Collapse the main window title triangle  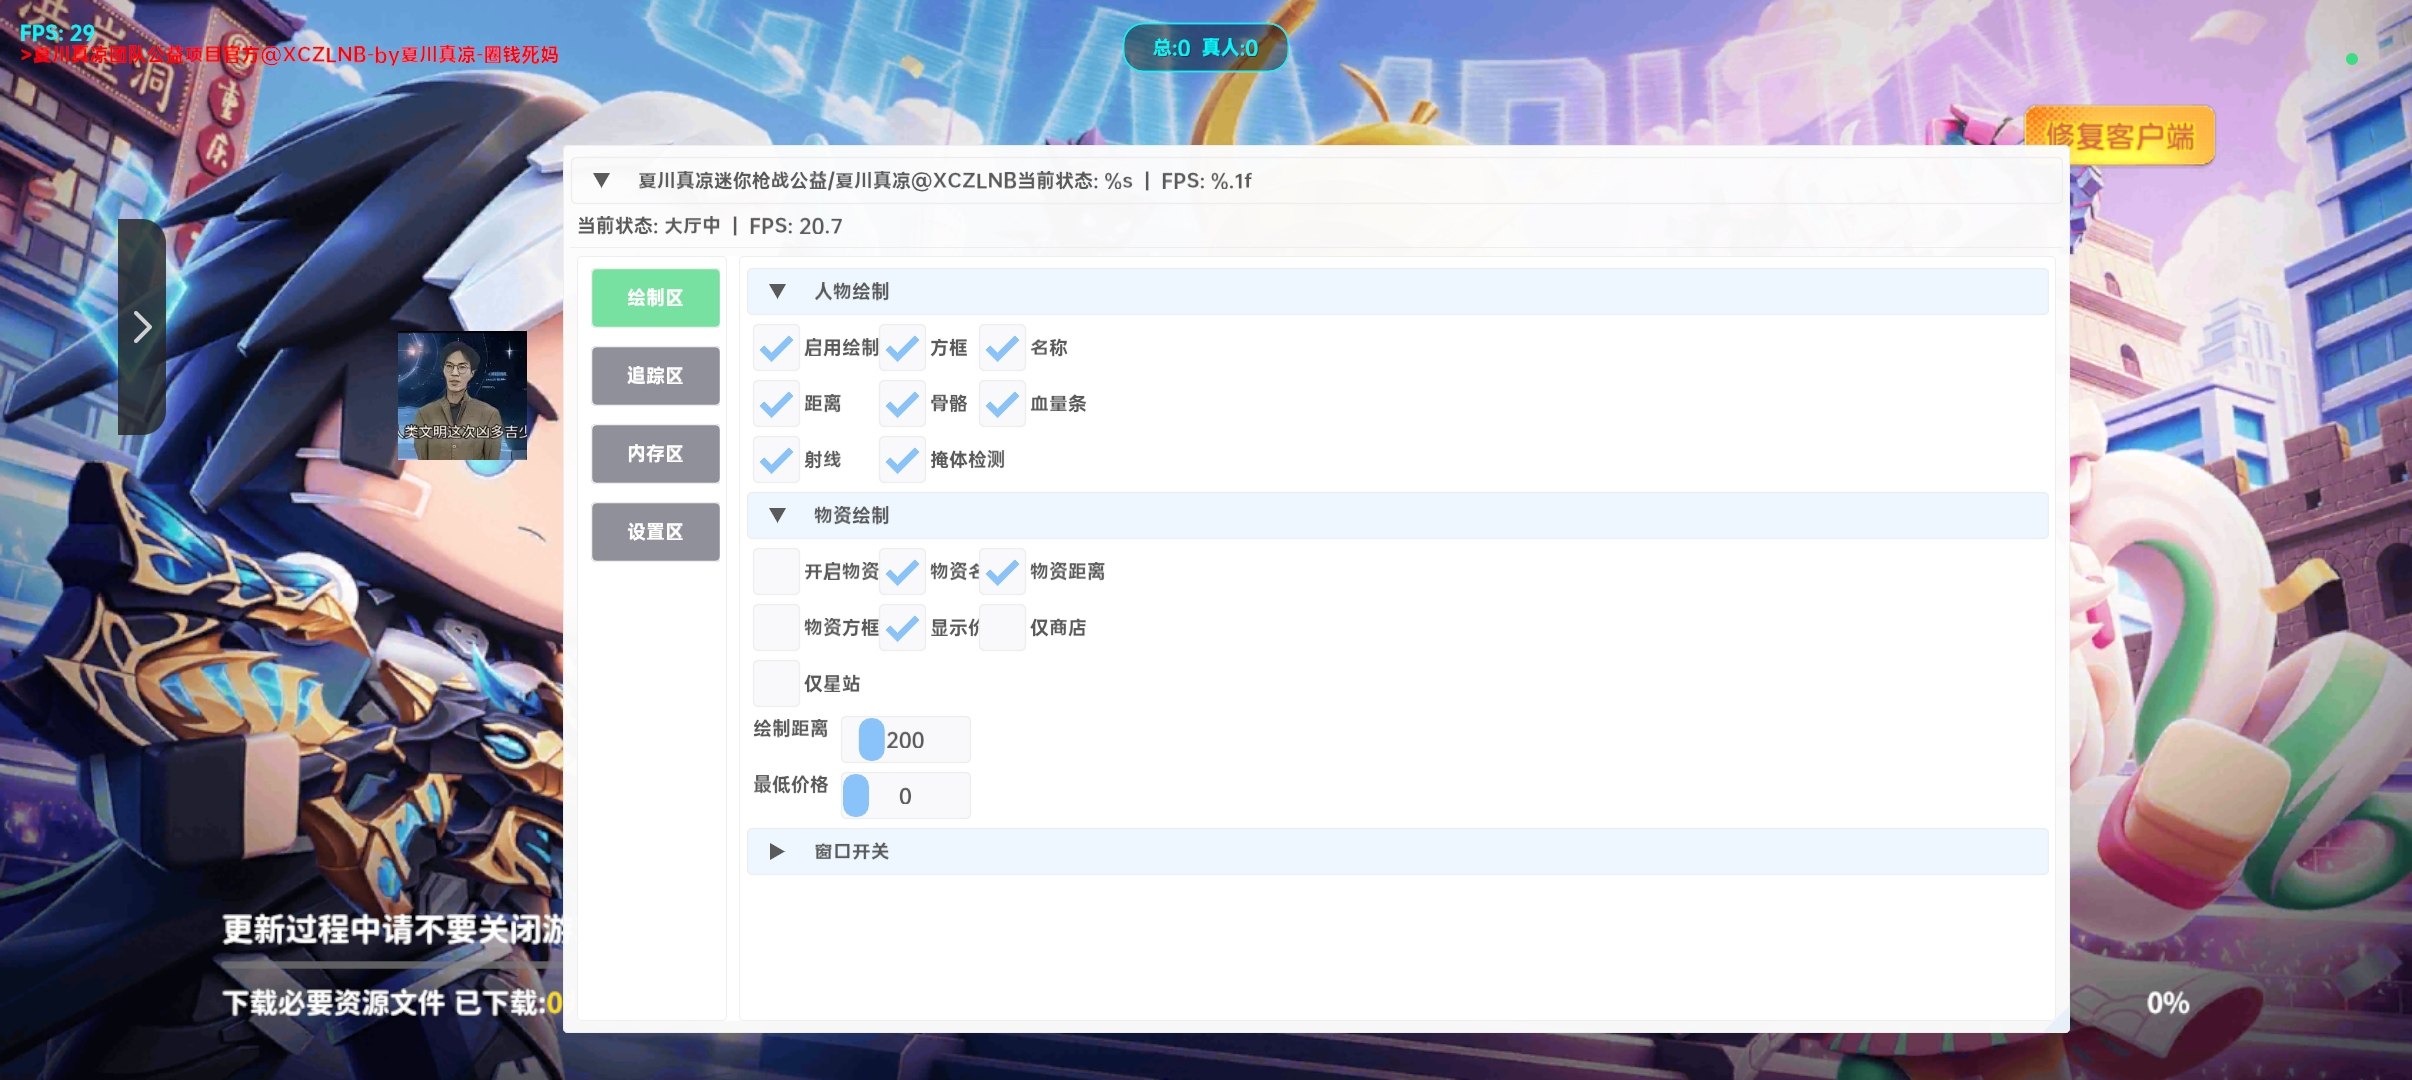click(601, 180)
